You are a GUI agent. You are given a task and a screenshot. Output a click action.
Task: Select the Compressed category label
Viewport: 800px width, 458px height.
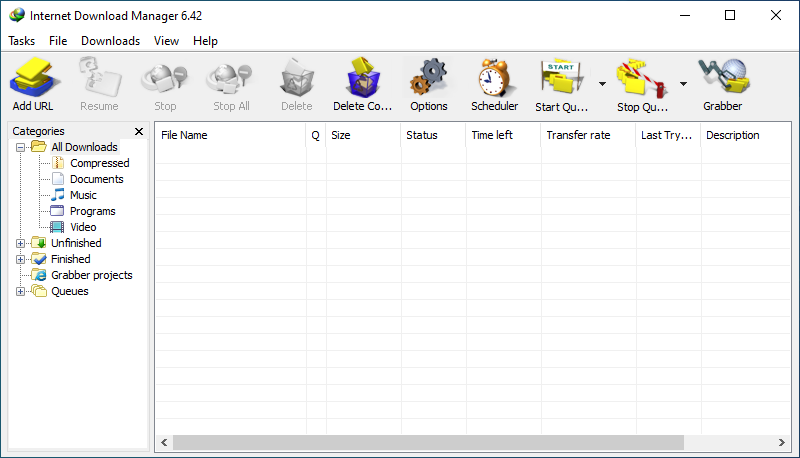click(x=100, y=163)
